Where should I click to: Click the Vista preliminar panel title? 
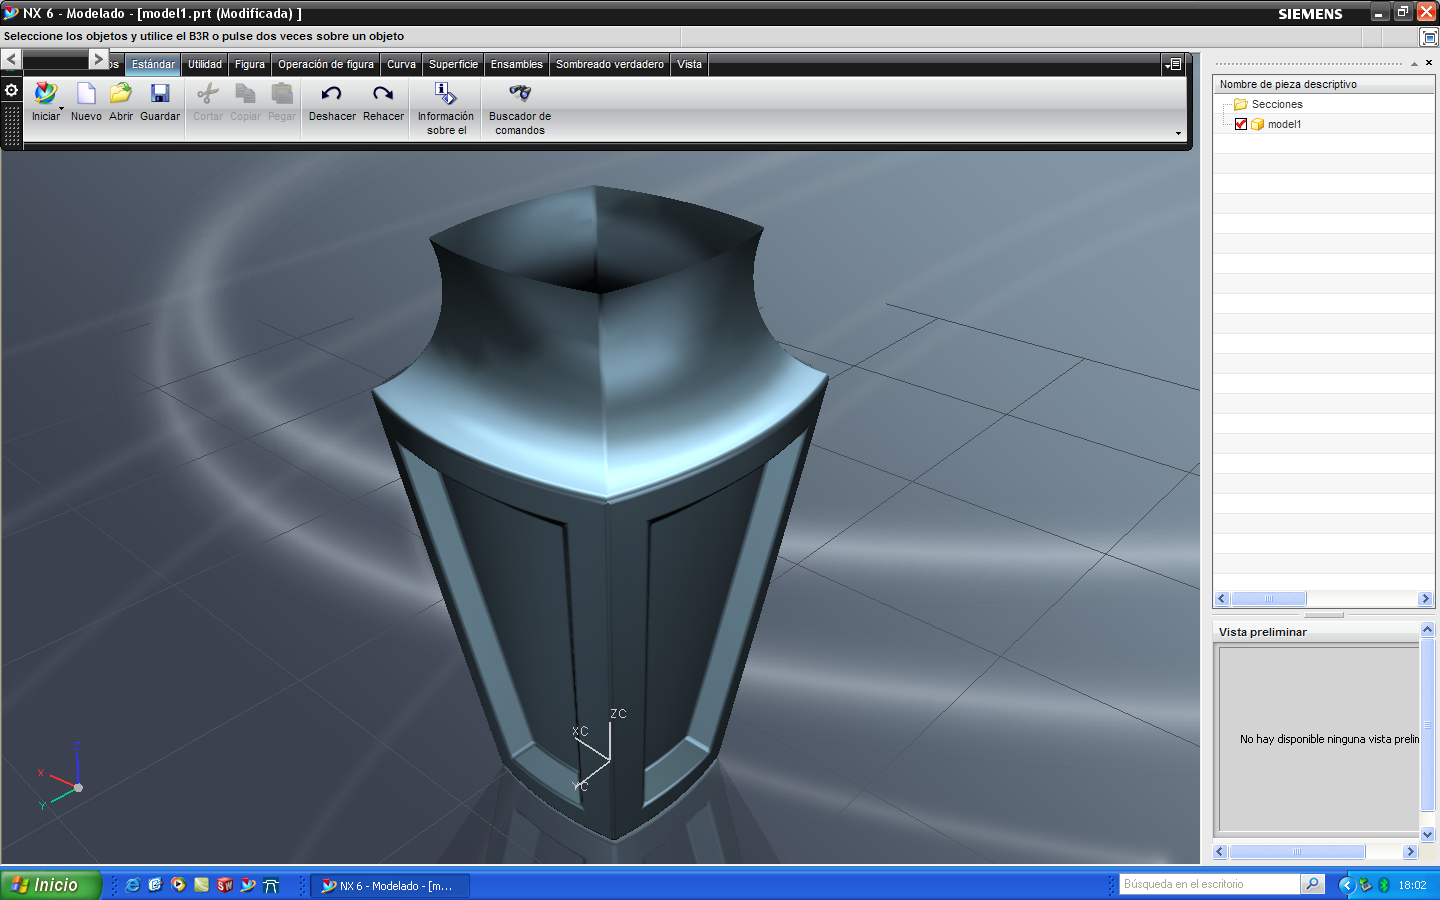click(x=1263, y=632)
